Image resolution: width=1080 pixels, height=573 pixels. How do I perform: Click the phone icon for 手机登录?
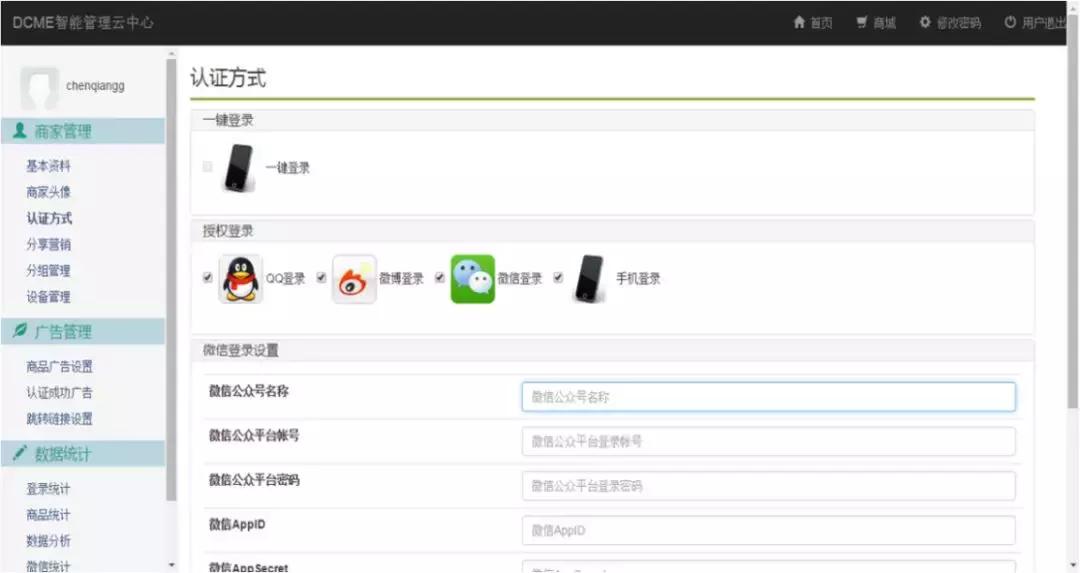click(x=589, y=278)
